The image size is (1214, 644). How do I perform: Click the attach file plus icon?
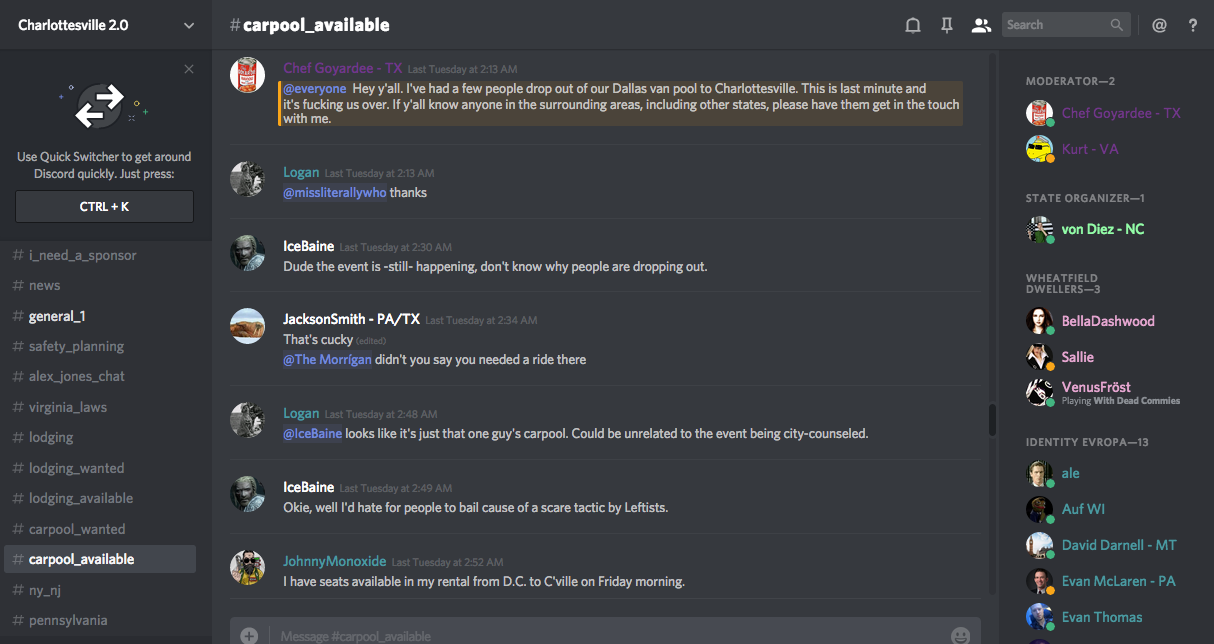(x=249, y=635)
